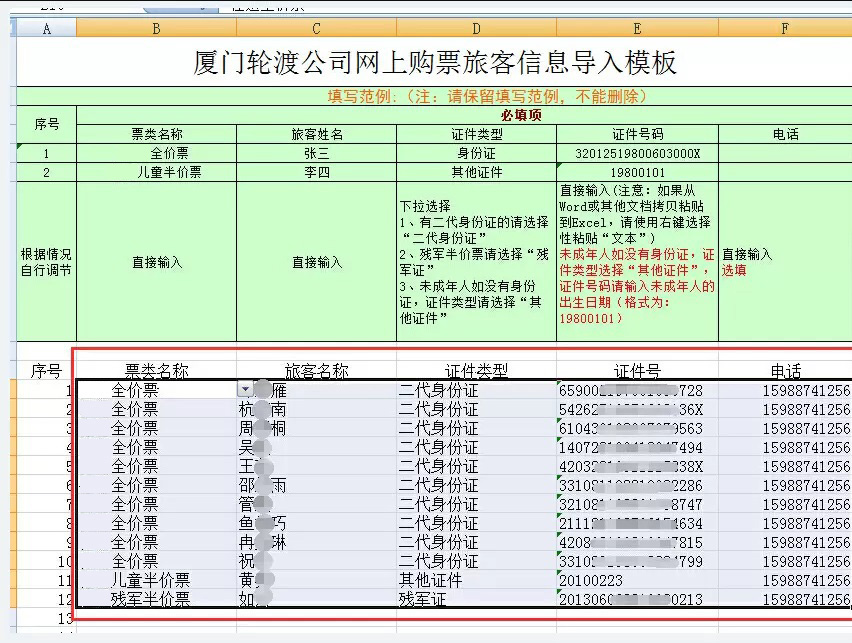The height and width of the screenshot is (643, 852).
Task: Select the 下拉选择 instructions cell
Action: [x=477, y=262]
